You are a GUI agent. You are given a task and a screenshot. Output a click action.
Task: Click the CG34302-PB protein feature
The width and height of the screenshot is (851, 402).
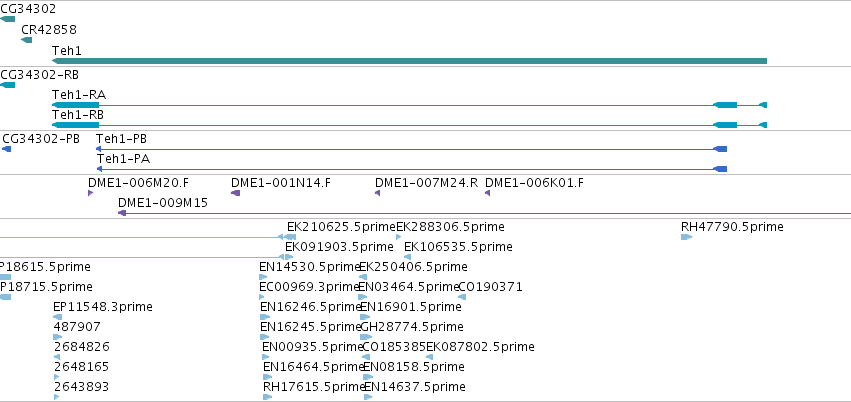tap(7, 149)
